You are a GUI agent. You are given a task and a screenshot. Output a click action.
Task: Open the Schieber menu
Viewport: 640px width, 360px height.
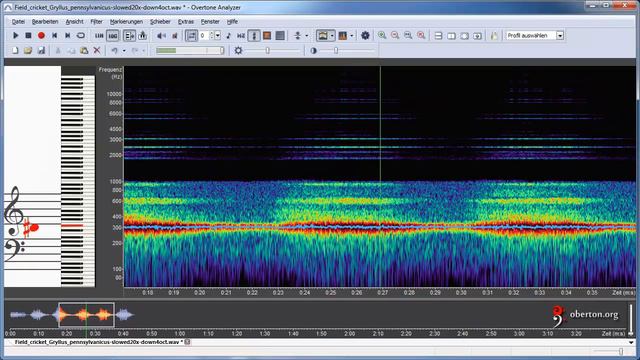coord(160,22)
